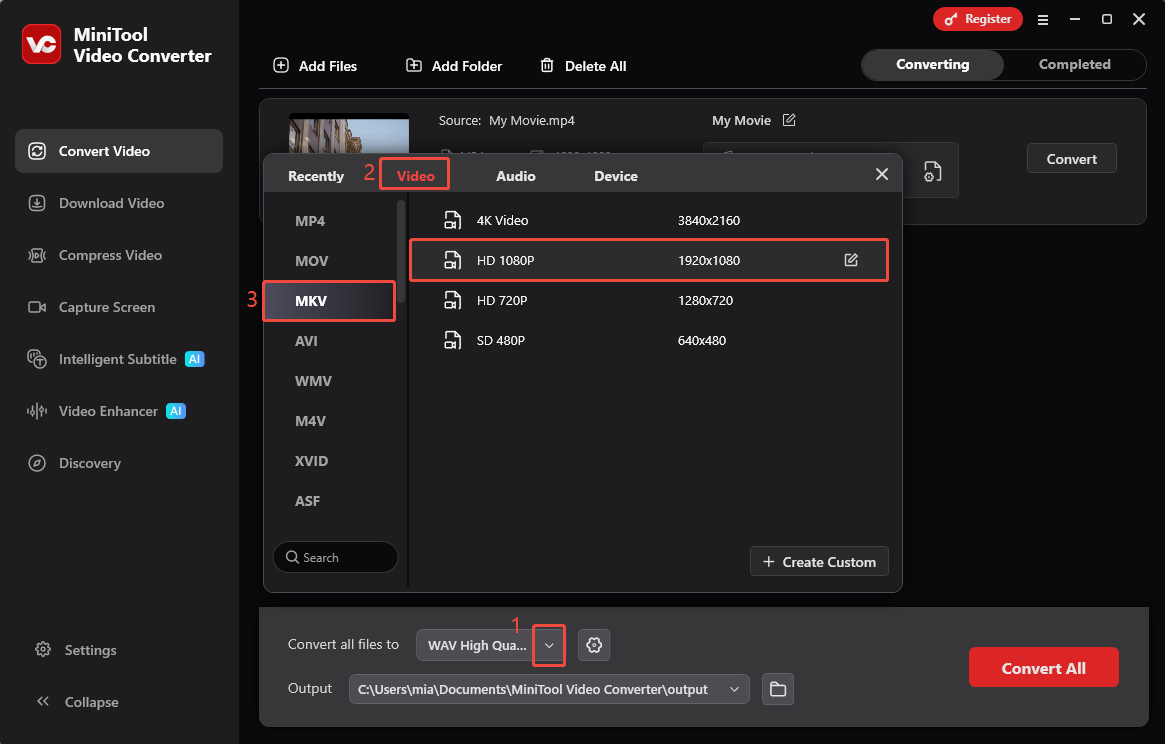Click Create Custom button

819,562
